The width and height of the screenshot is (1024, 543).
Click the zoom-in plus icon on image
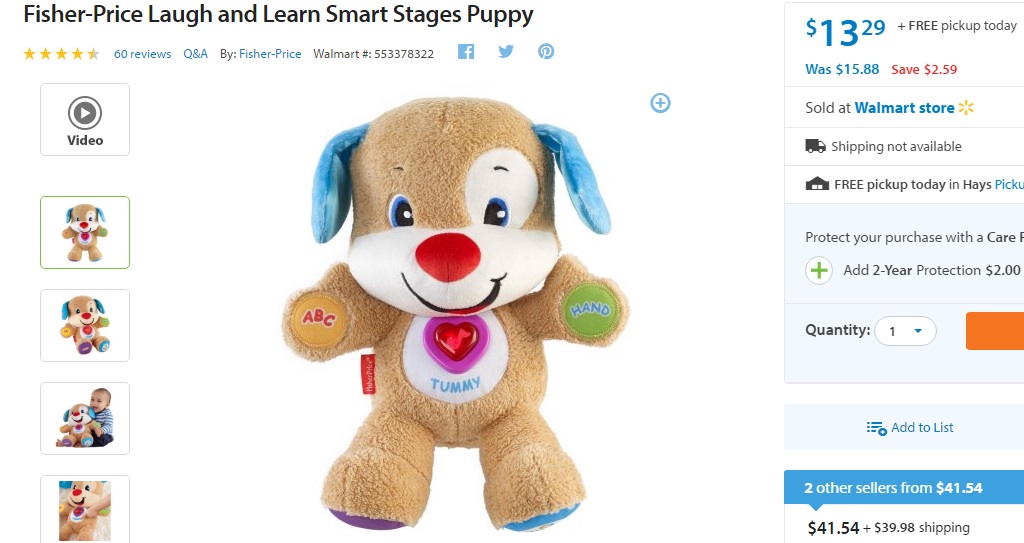coord(660,103)
